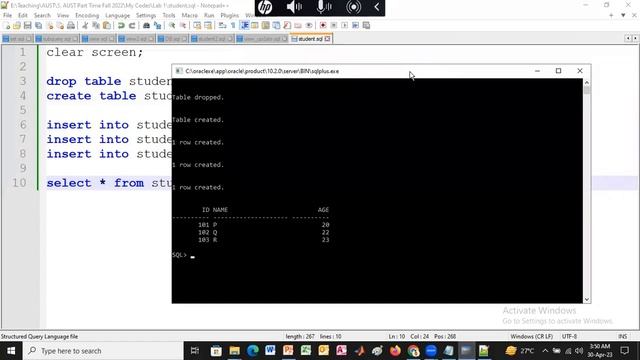Screen dimensions: 640x360
Task: Click 'clear screen;' on line 1
Action: tap(95, 52)
